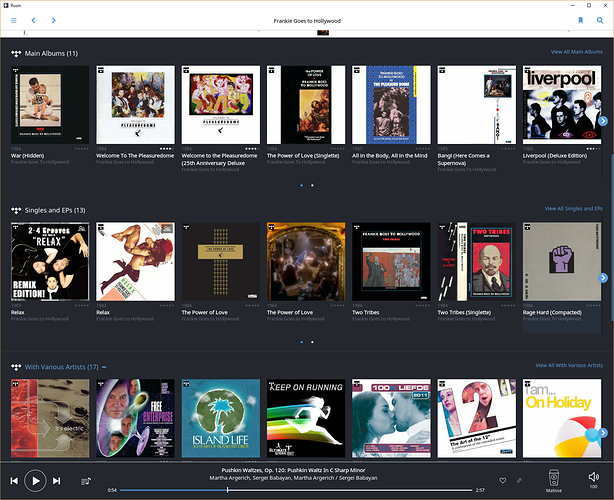View All Singles and EPs link
The image size is (614, 500).
[x=574, y=209]
